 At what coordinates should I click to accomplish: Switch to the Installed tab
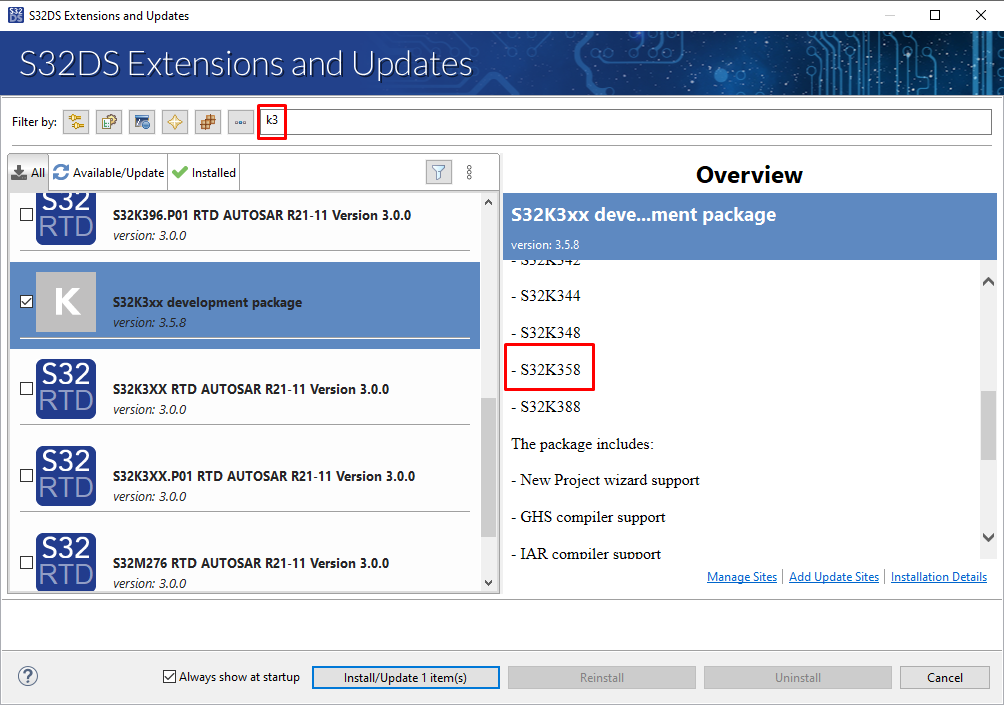204,172
